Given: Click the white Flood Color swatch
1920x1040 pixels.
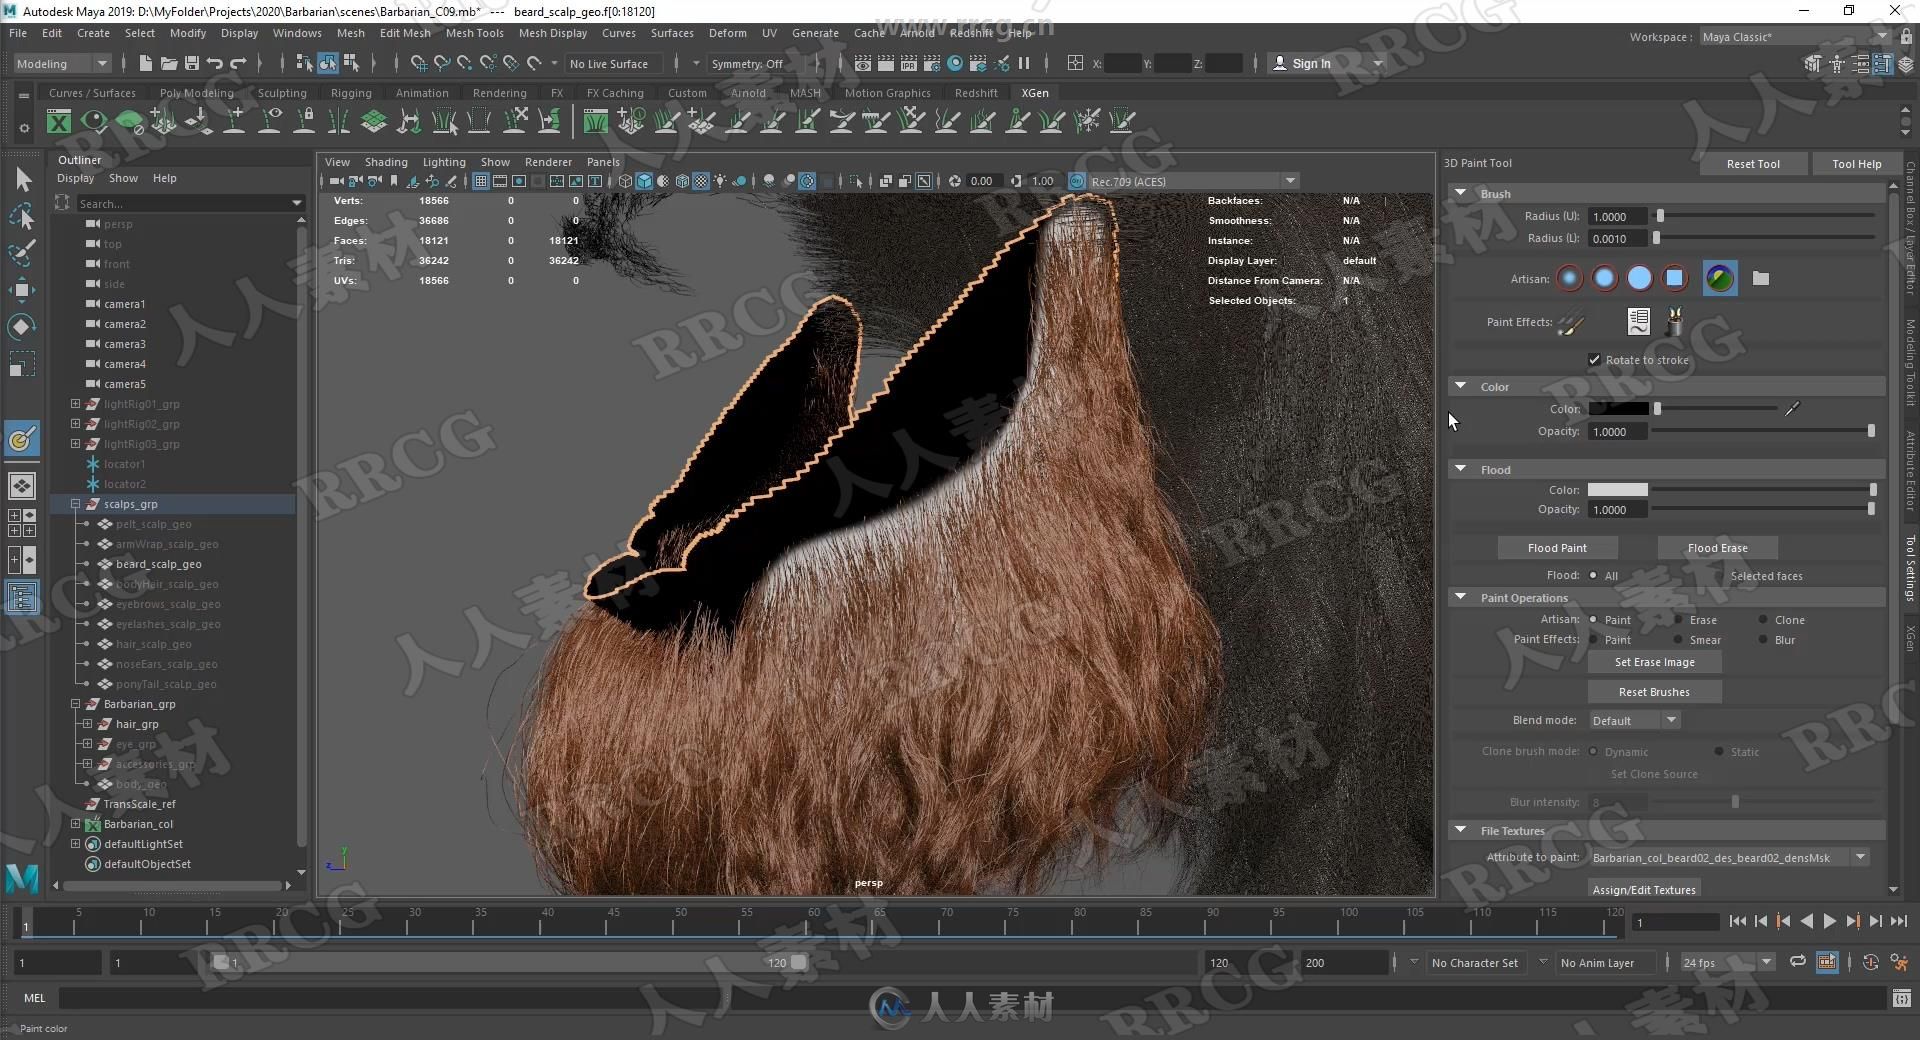Looking at the screenshot, I should (x=1617, y=490).
